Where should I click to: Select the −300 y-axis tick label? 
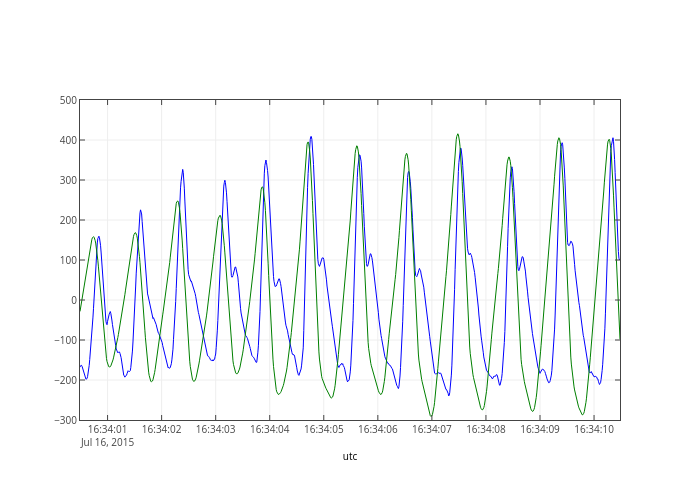click(66, 420)
